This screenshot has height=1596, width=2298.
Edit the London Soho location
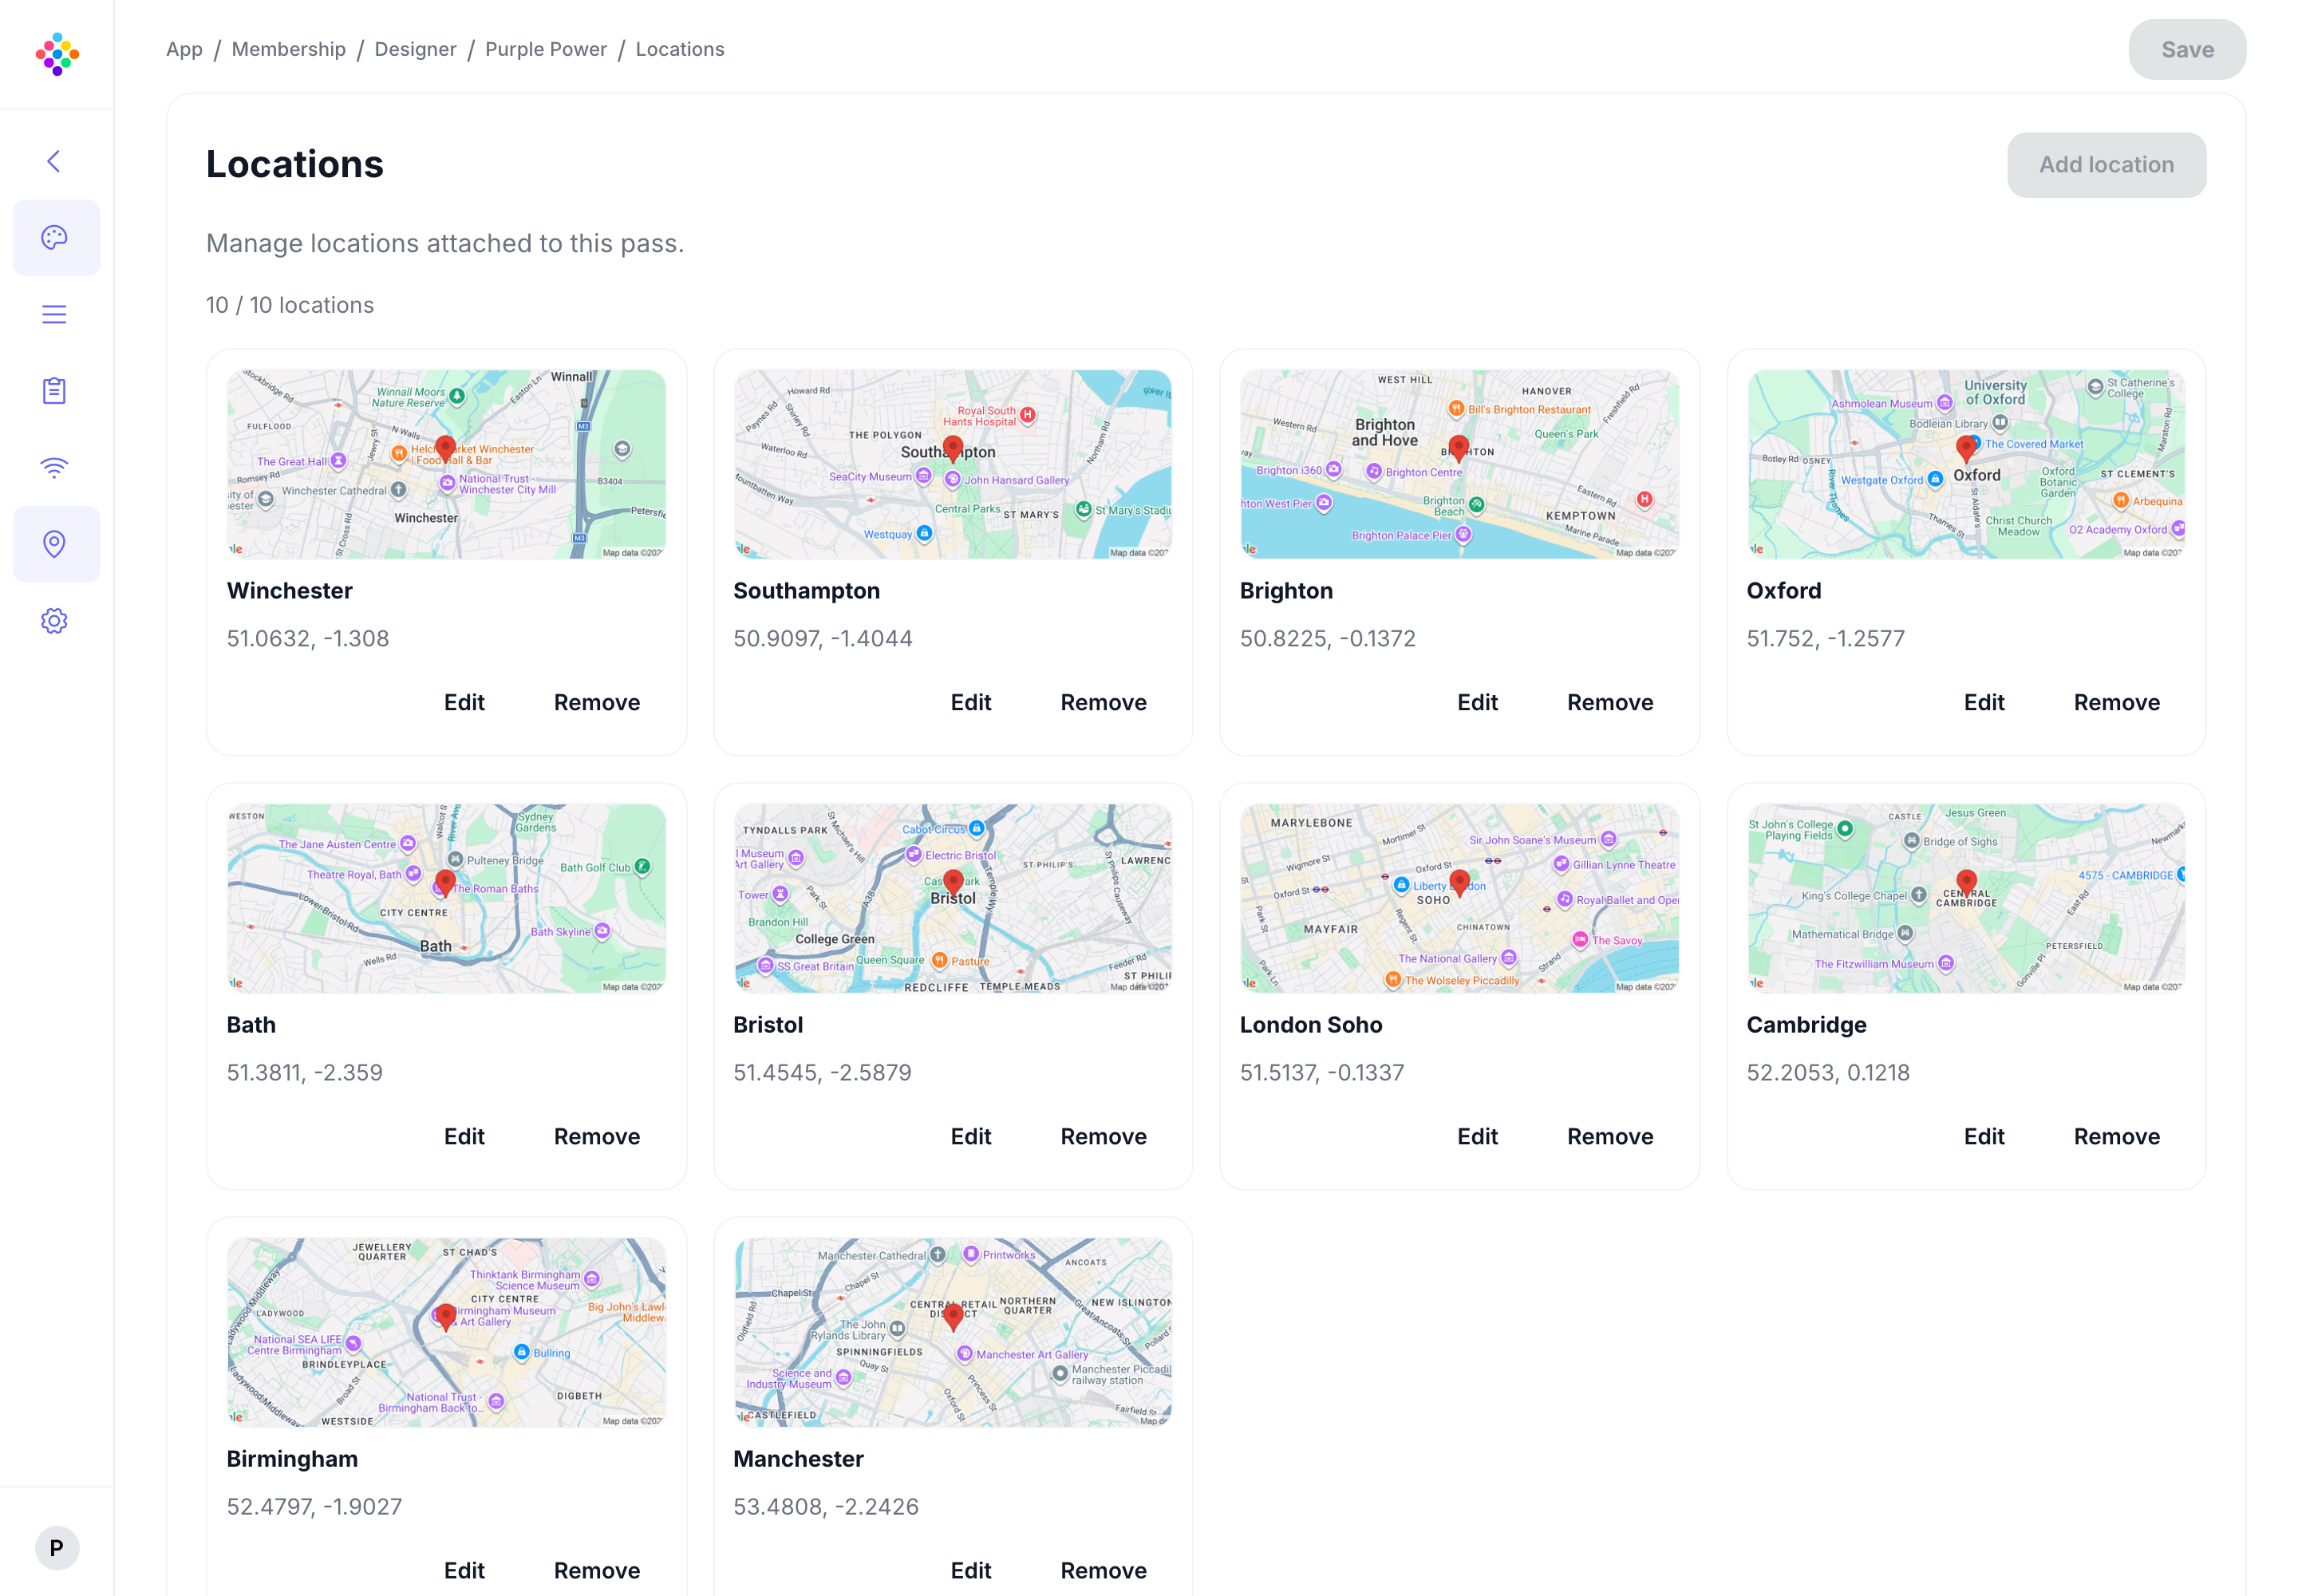[1477, 1136]
